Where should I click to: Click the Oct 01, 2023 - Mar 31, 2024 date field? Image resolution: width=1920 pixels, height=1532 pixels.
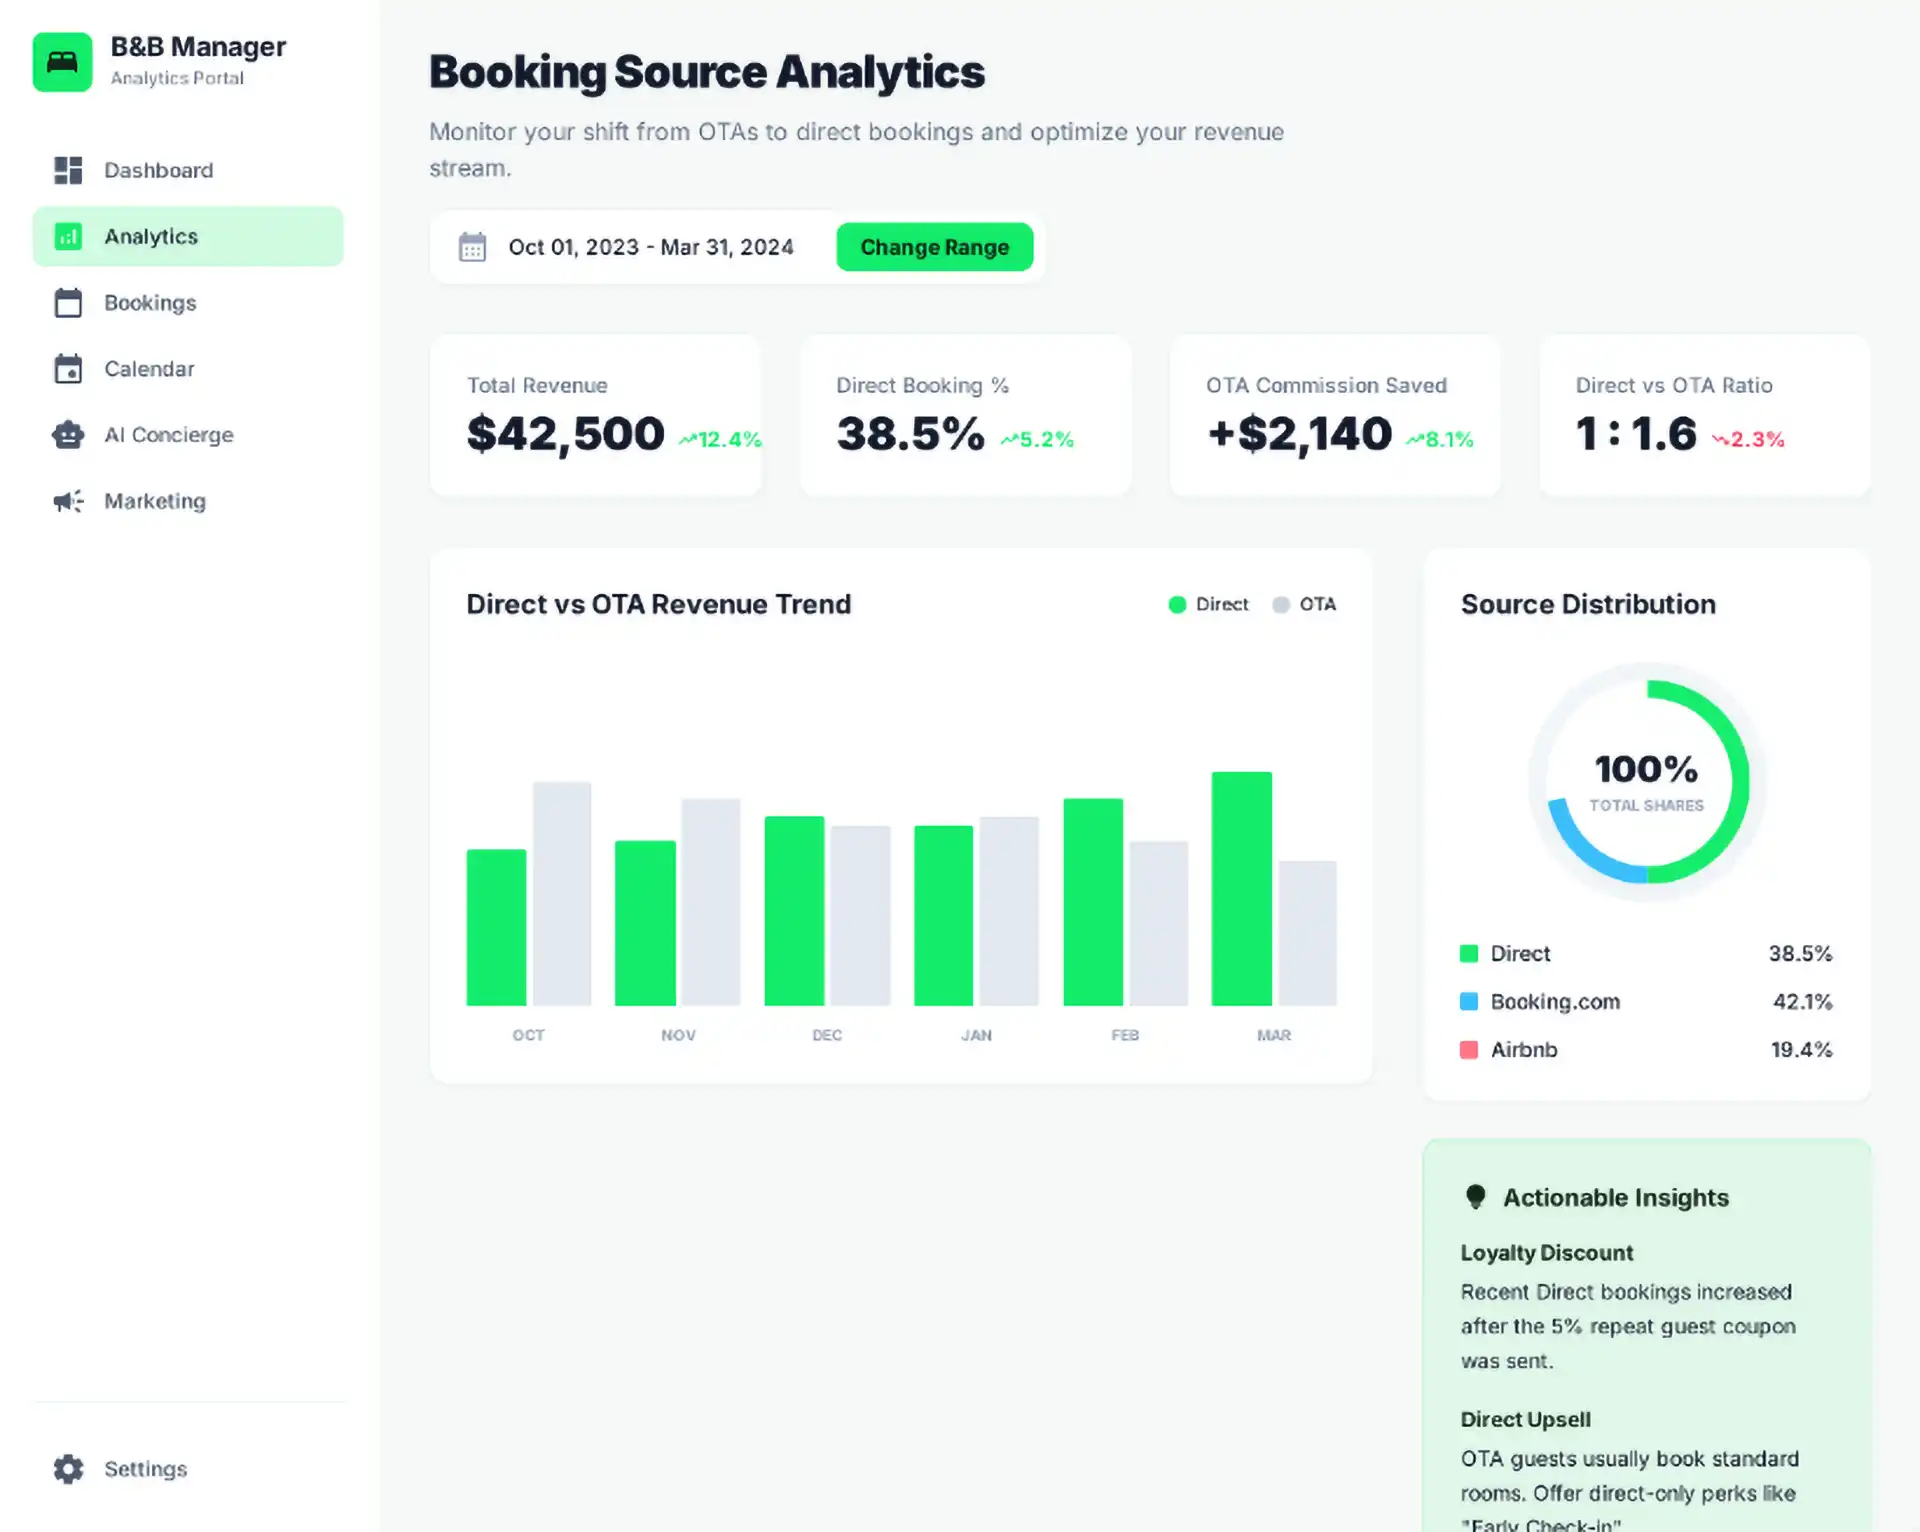pyautogui.click(x=650, y=247)
